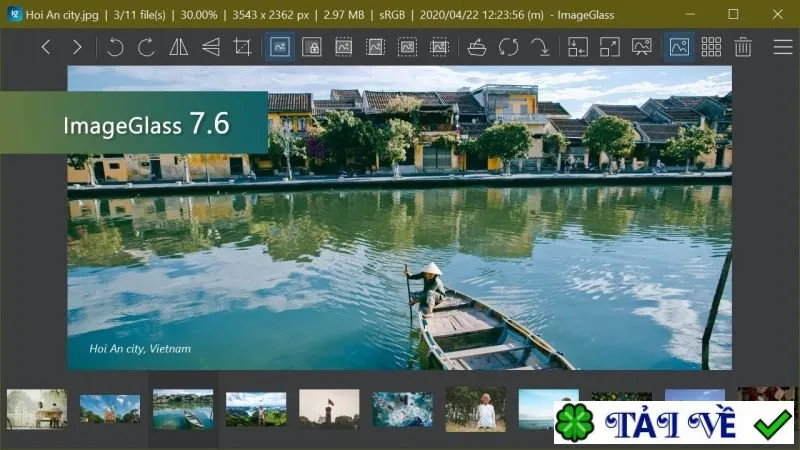The width and height of the screenshot is (800, 450).
Task: Click the refresh image icon
Action: pos(508,47)
